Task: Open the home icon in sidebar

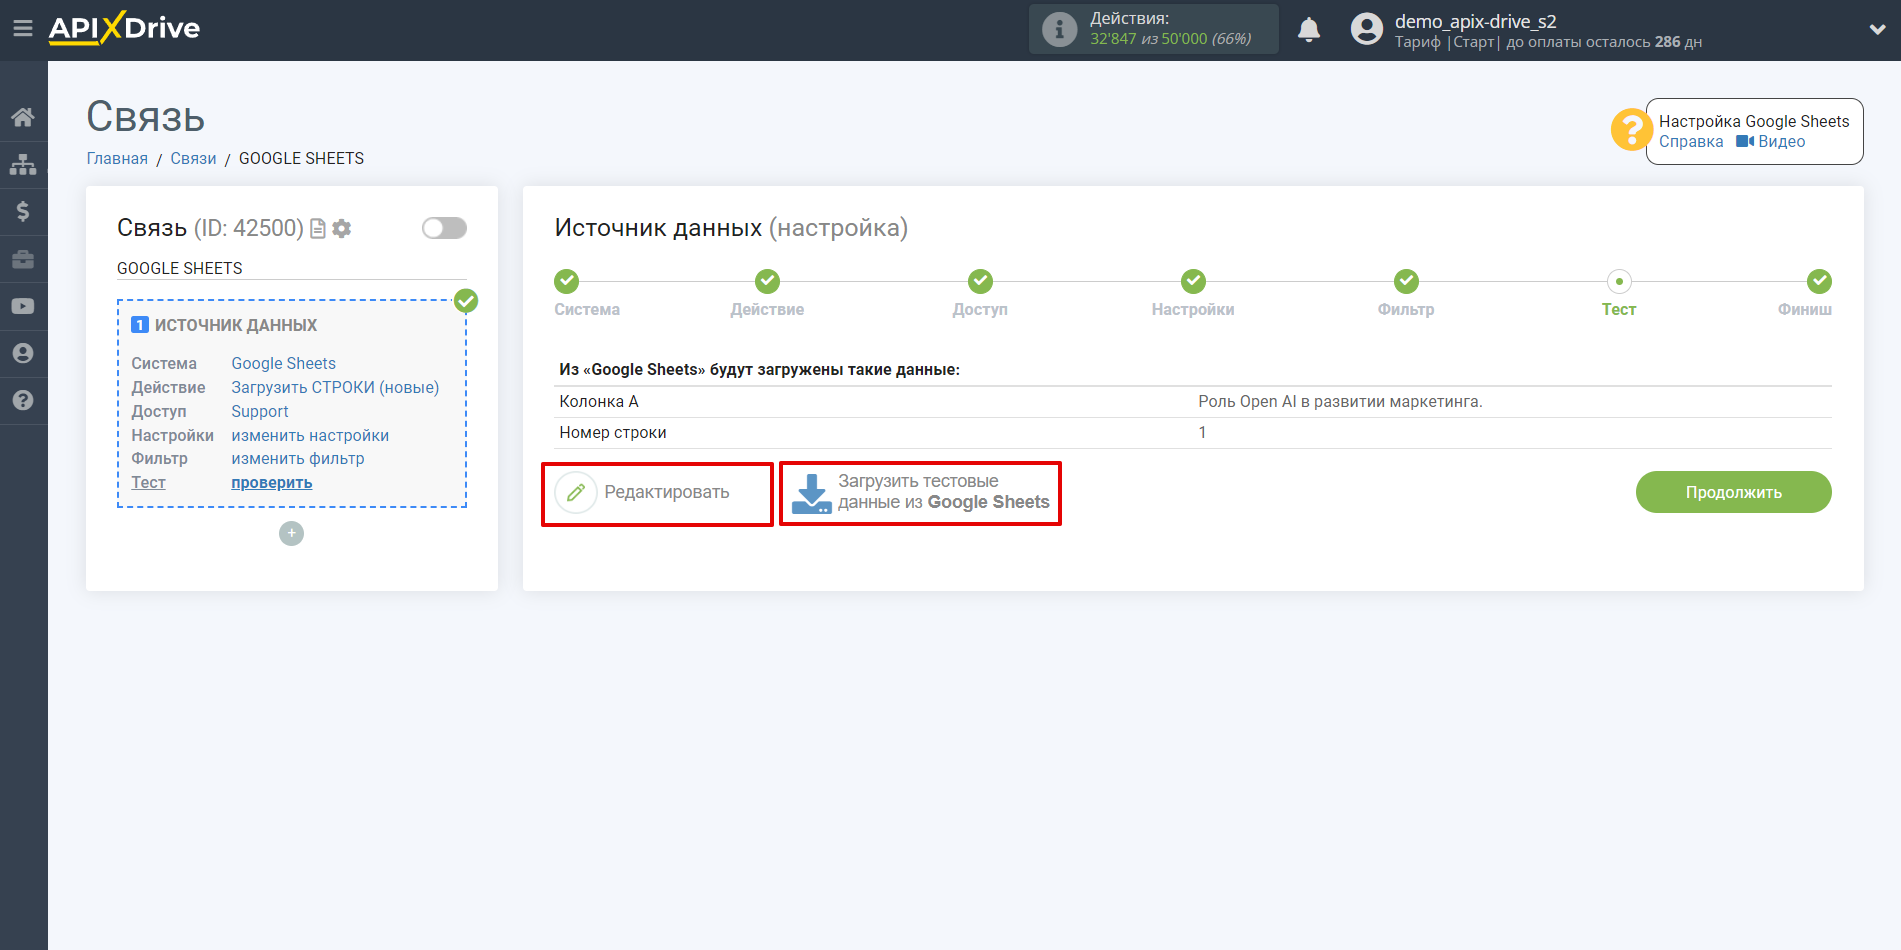Action: click(23, 117)
